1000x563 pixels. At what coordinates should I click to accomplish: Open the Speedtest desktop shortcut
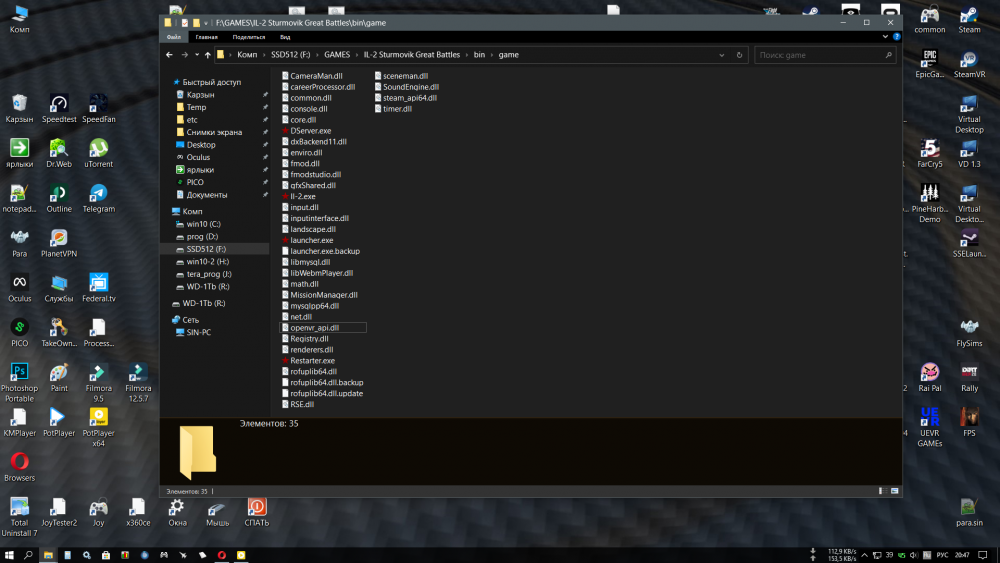pos(59,108)
